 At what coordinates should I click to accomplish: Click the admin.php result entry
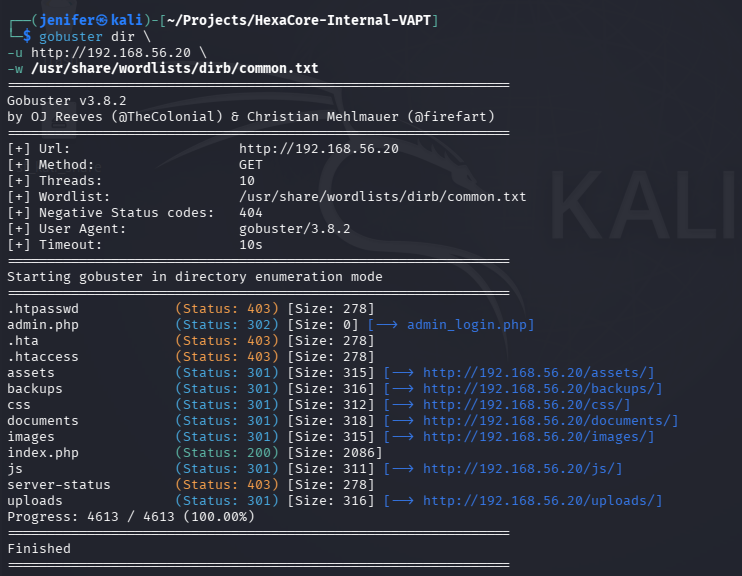tap(43, 325)
